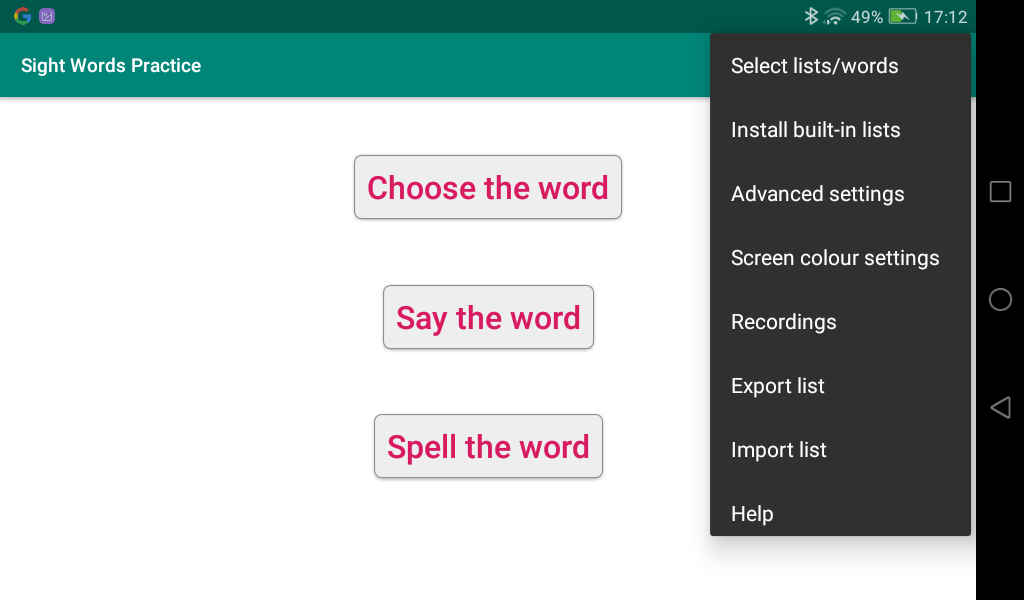
Task: Tap the purple notification icon in status bar
Action: [x=47, y=16]
